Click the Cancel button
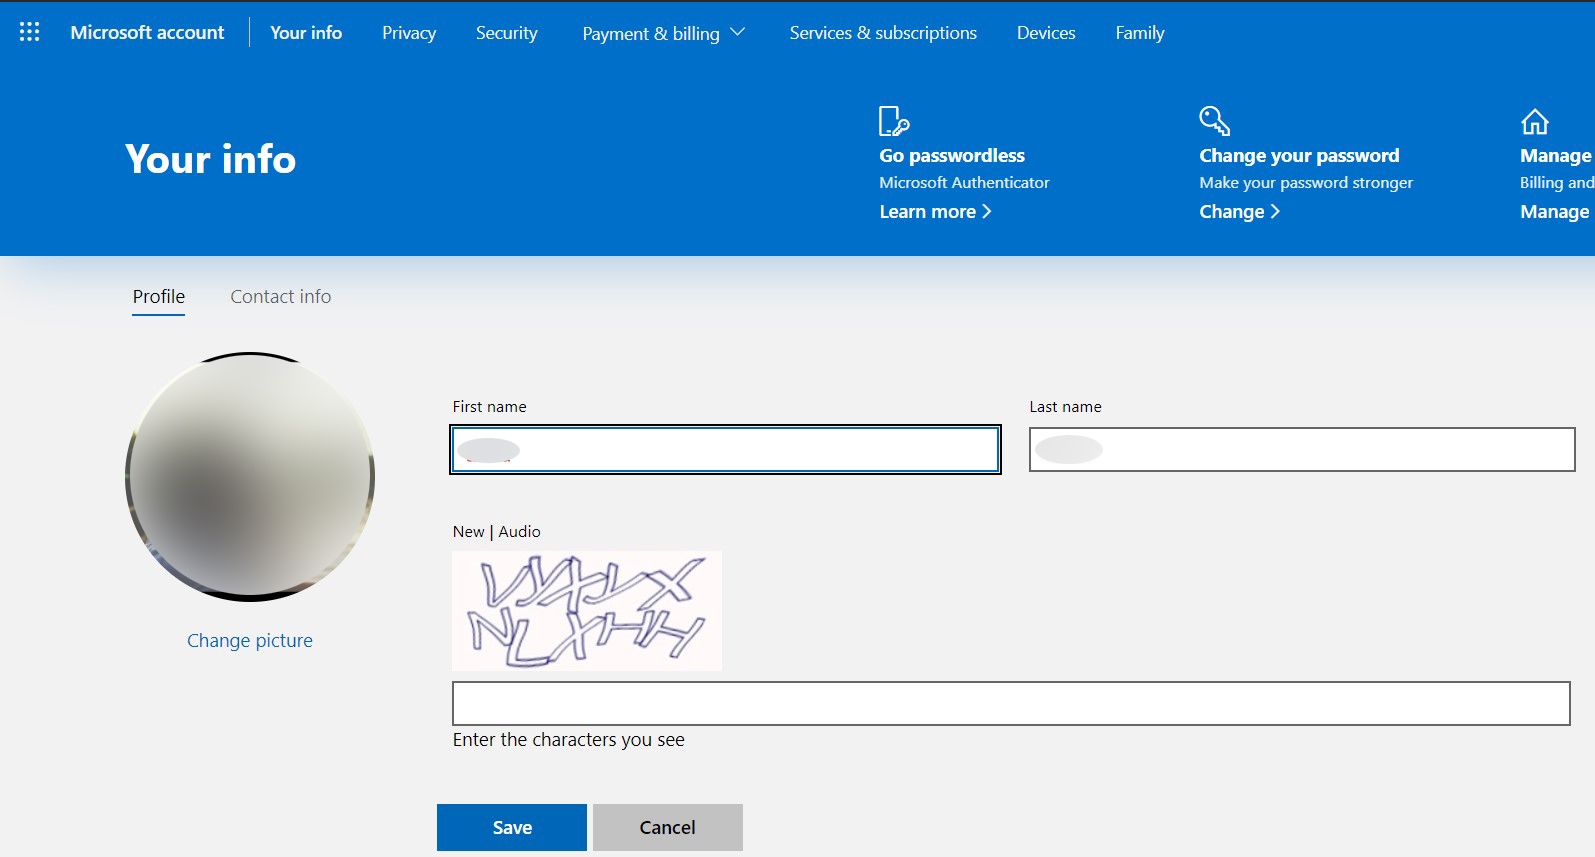 (668, 827)
